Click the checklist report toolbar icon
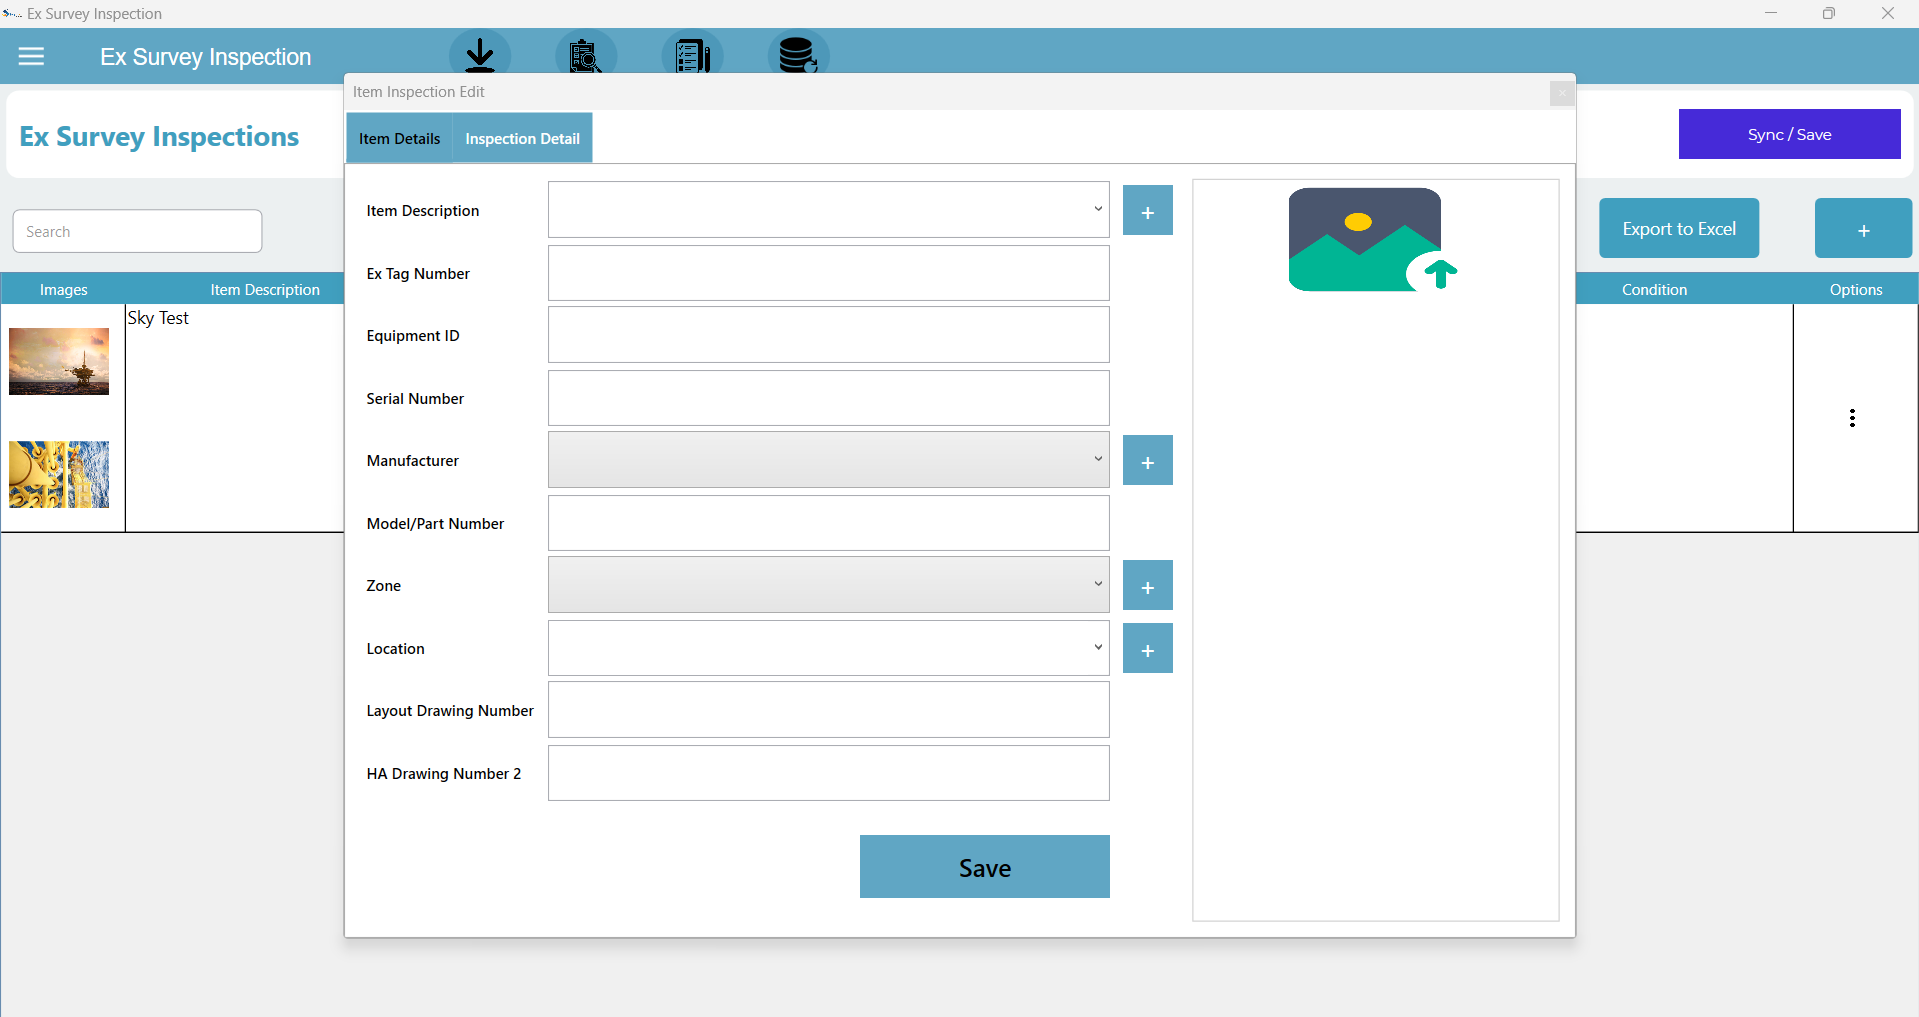Viewport: 1919px width, 1017px height. 692,55
